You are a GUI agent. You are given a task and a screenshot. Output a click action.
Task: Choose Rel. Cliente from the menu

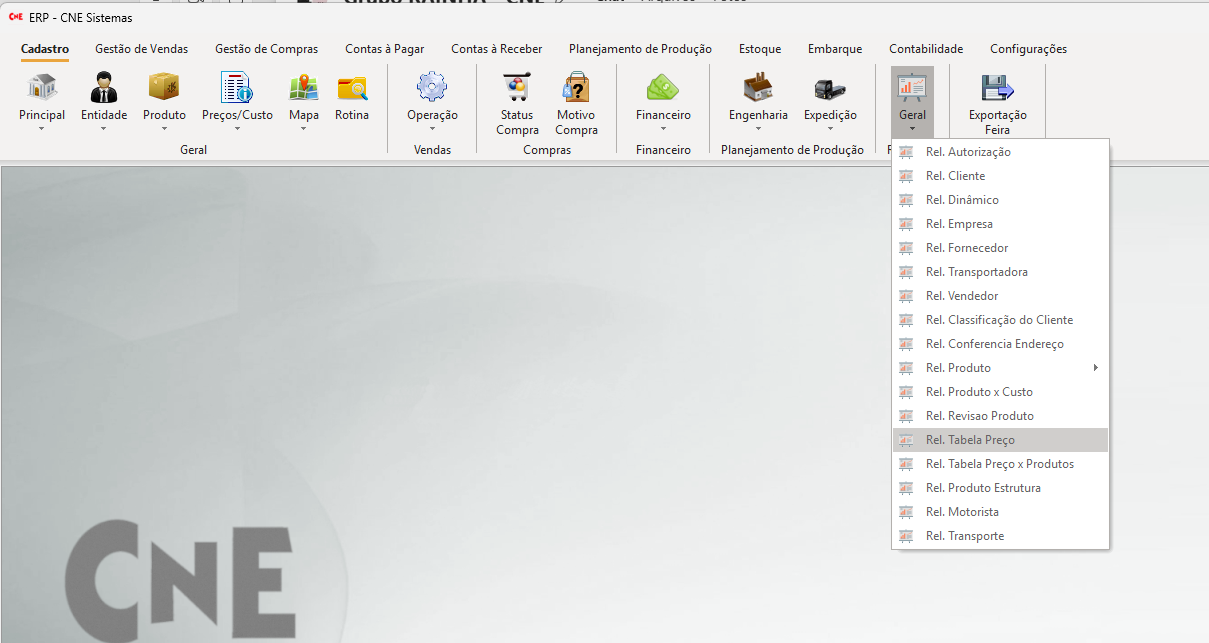click(955, 176)
